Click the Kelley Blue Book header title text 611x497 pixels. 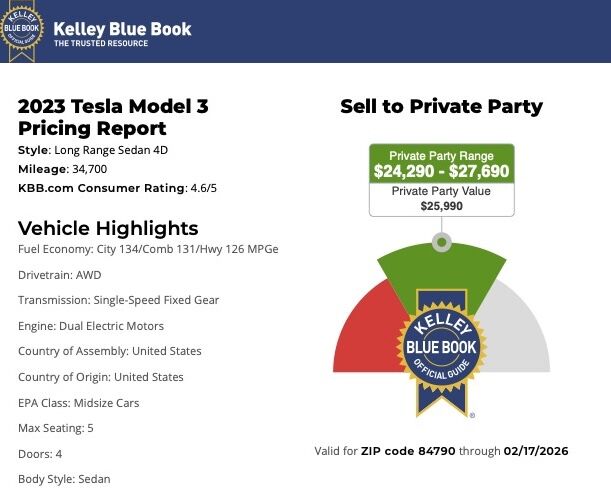coord(122,28)
